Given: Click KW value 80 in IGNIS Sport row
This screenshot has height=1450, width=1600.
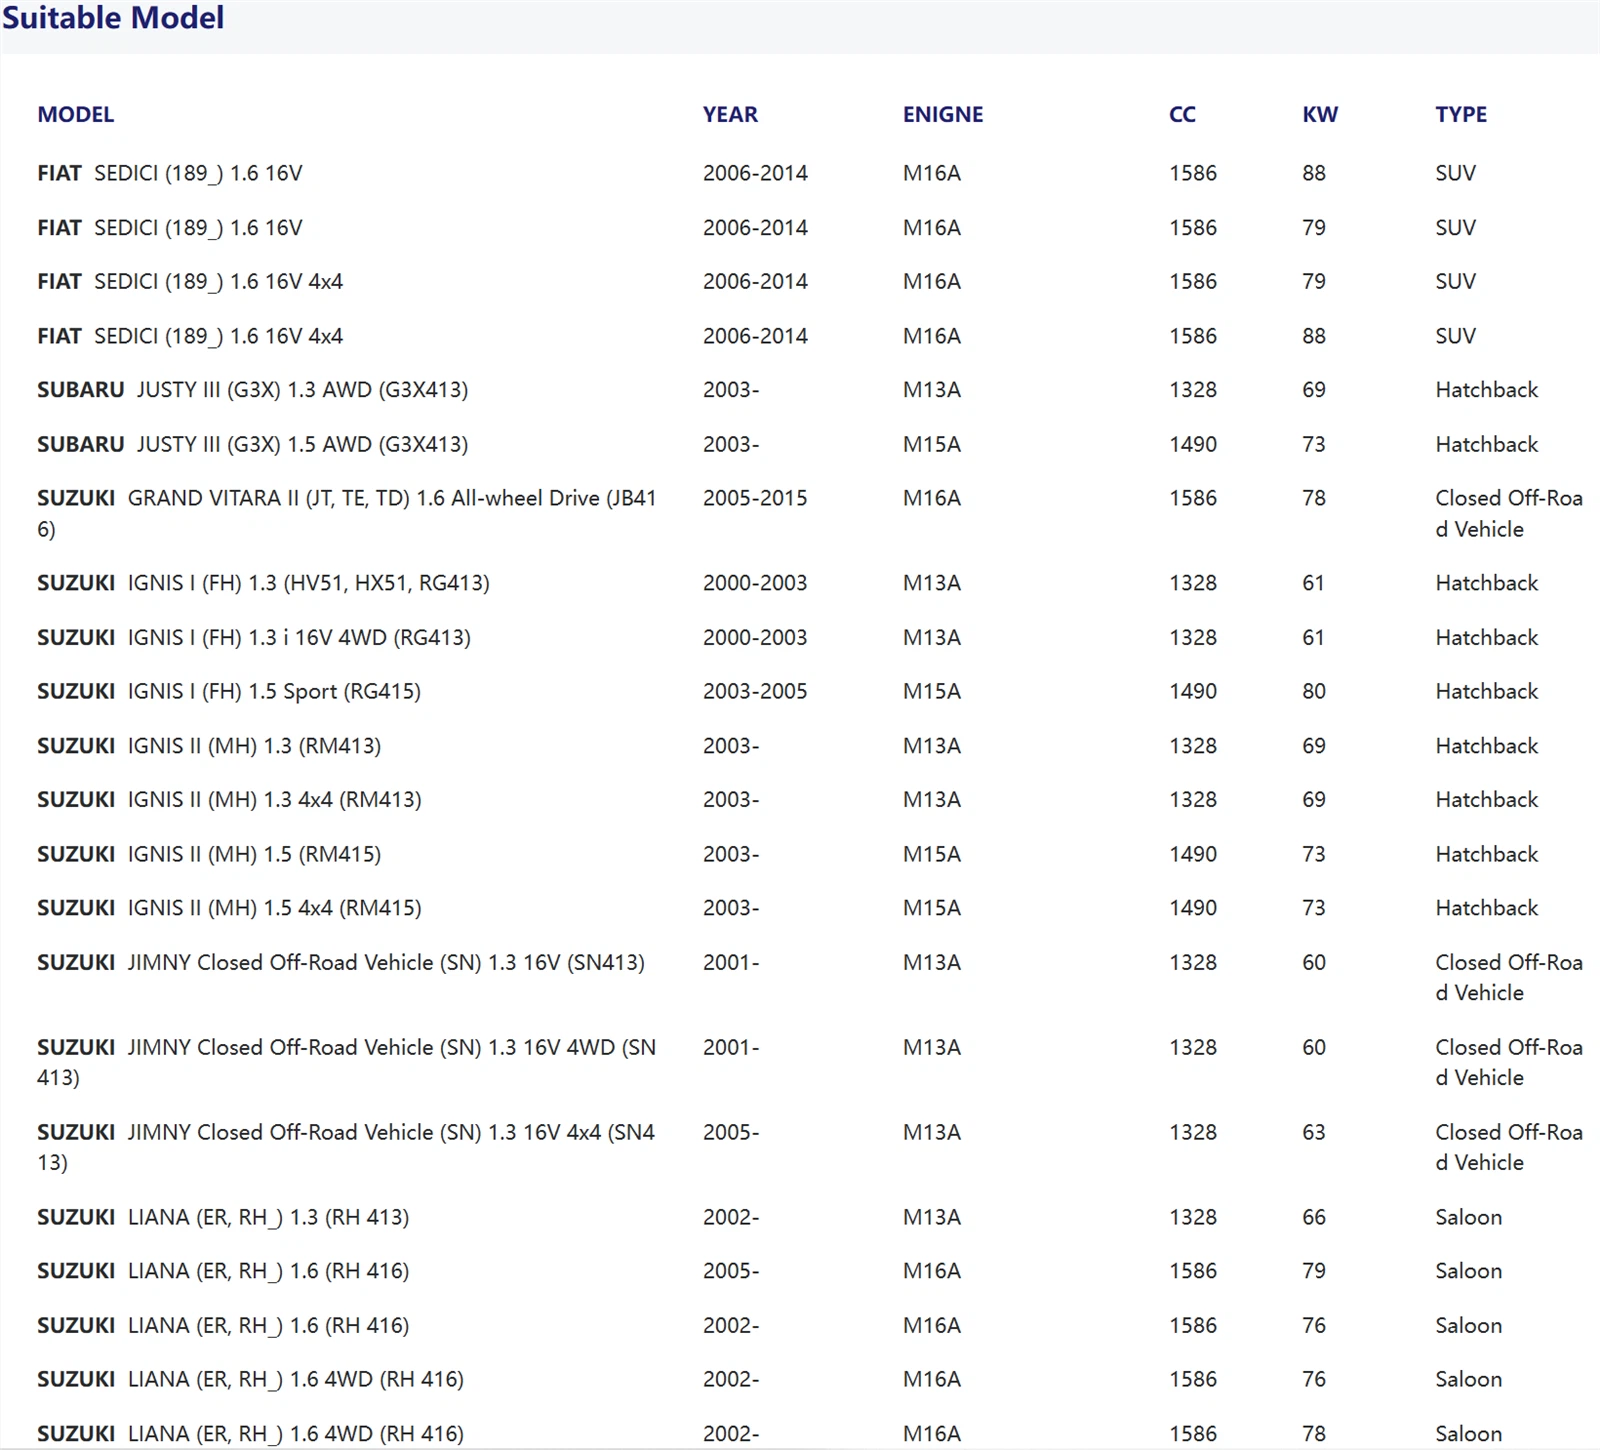Looking at the screenshot, I should (1314, 691).
